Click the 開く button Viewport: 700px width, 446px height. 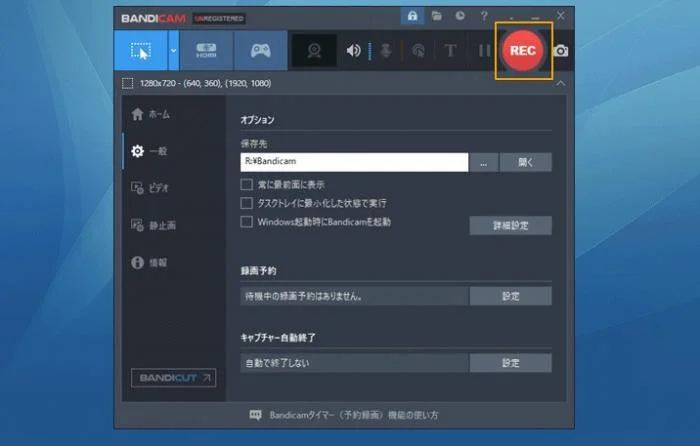(525, 163)
